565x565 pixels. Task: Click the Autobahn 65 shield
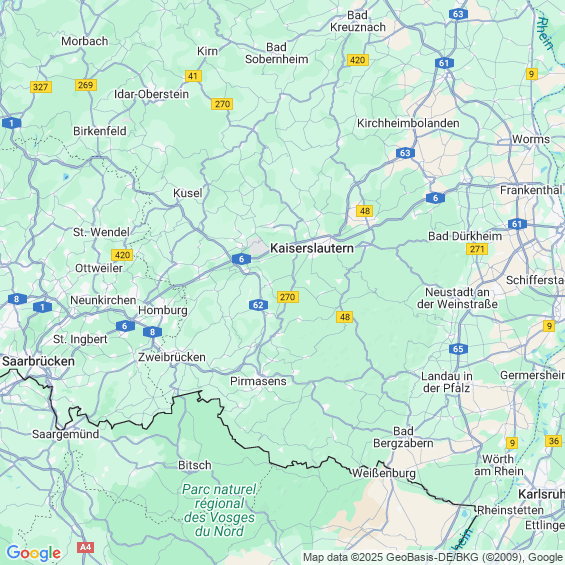(x=458, y=349)
